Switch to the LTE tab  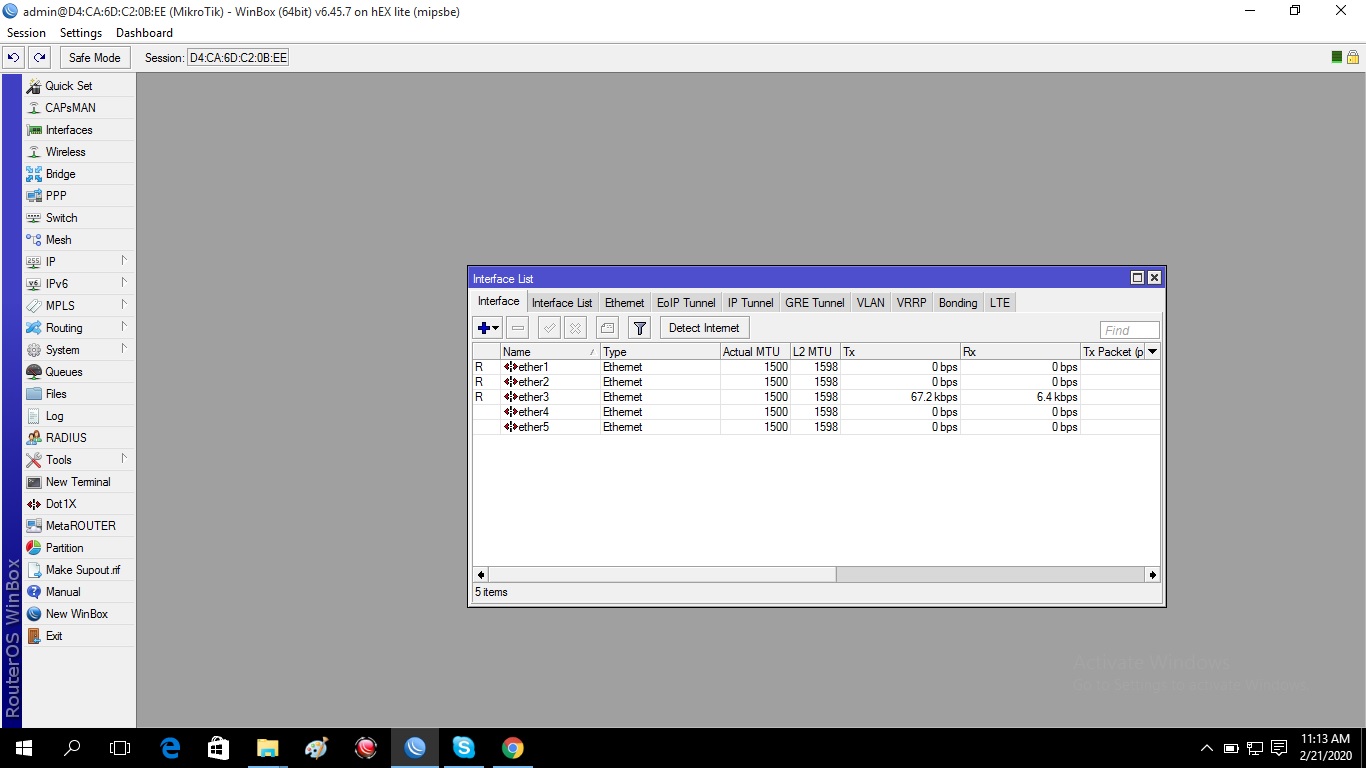pos(1000,303)
